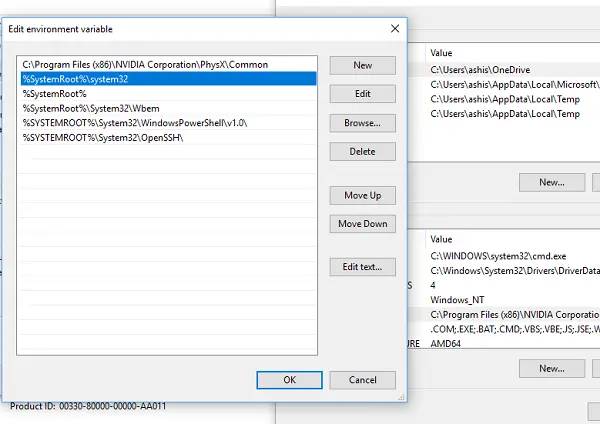Select the .COM;.EXE;.BAT value row
This screenshot has width=600, height=424.
pos(515,329)
